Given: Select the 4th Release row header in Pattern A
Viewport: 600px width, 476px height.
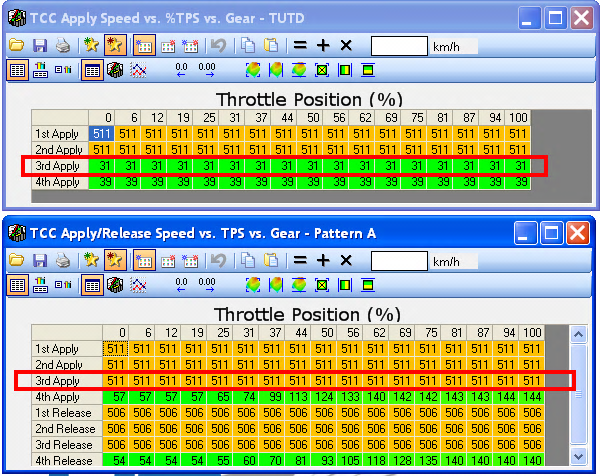Looking at the screenshot, I should tap(62, 460).
